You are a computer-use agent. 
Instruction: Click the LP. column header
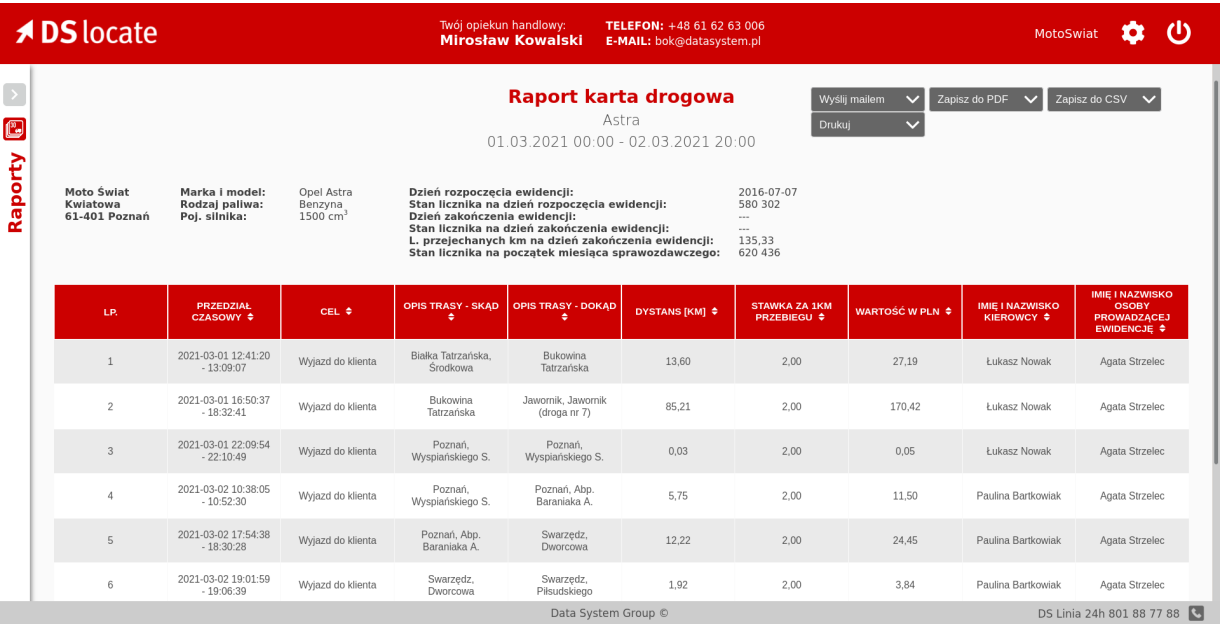(110, 312)
